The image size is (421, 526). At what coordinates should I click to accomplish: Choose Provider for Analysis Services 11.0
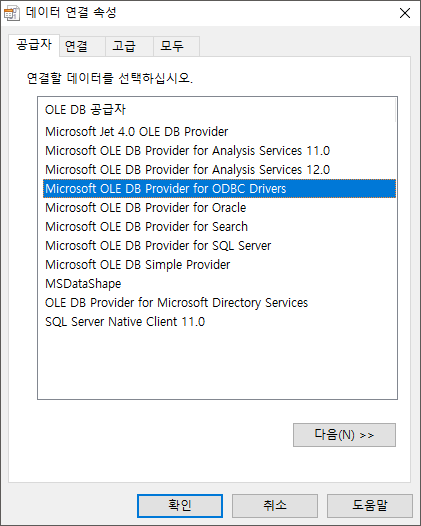pos(219,151)
